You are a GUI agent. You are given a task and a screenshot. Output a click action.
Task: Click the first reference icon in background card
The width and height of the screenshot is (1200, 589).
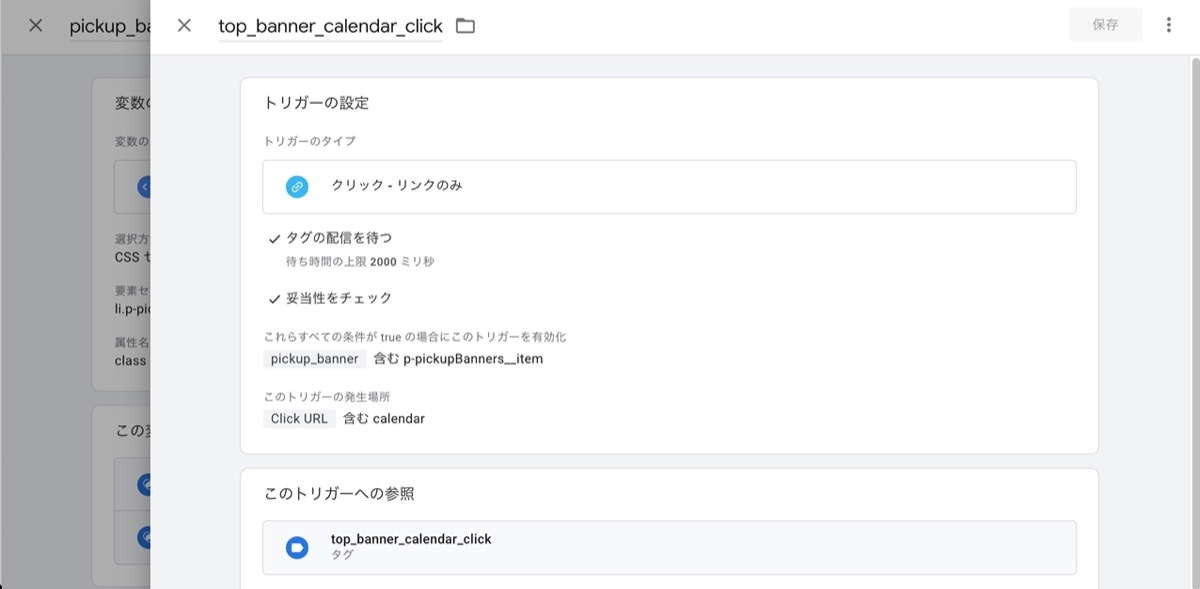coord(144,485)
